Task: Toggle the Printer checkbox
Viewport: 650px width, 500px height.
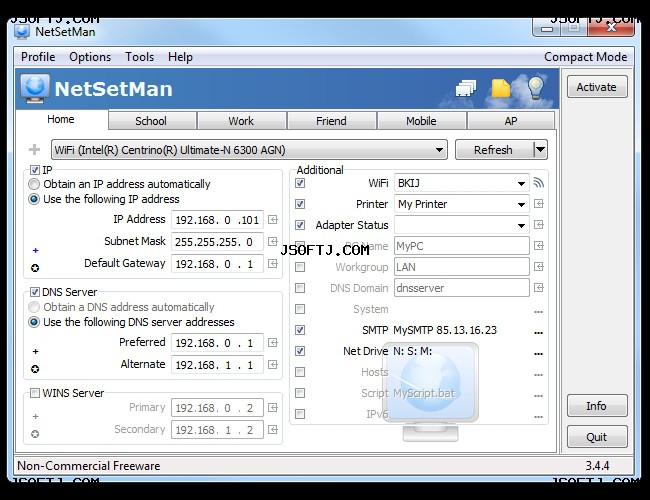Action: coord(300,204)
